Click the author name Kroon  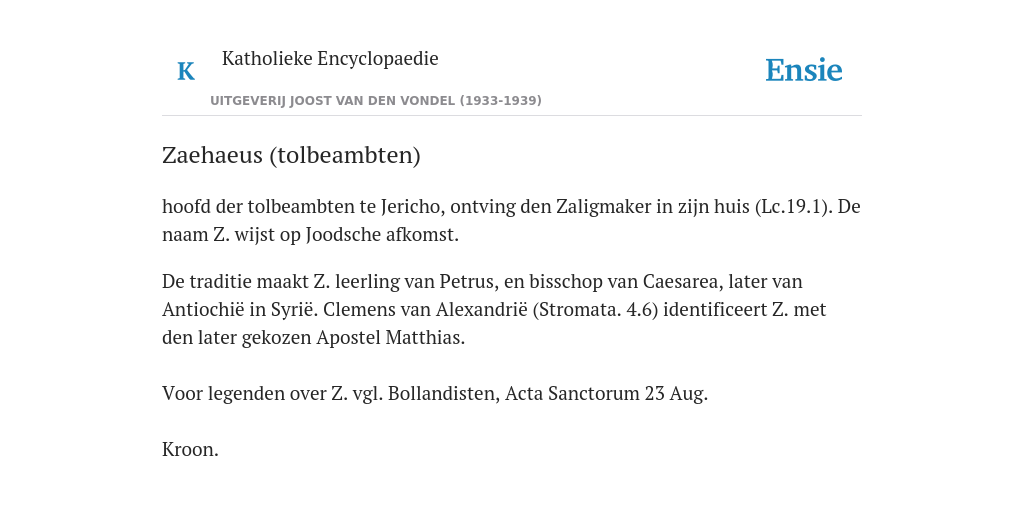[x=190, y=450]
